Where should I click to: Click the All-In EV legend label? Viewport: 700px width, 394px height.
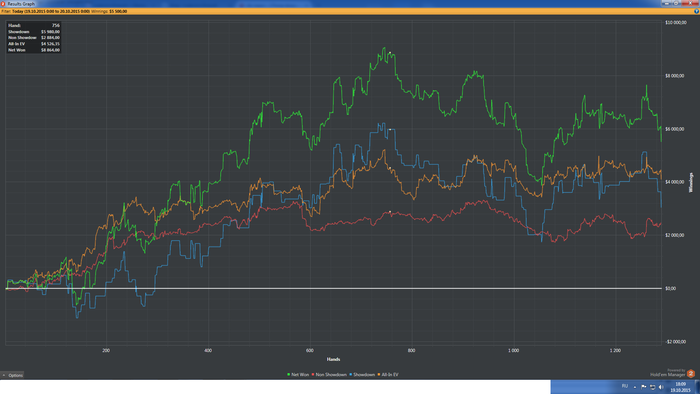click(390, 375)
